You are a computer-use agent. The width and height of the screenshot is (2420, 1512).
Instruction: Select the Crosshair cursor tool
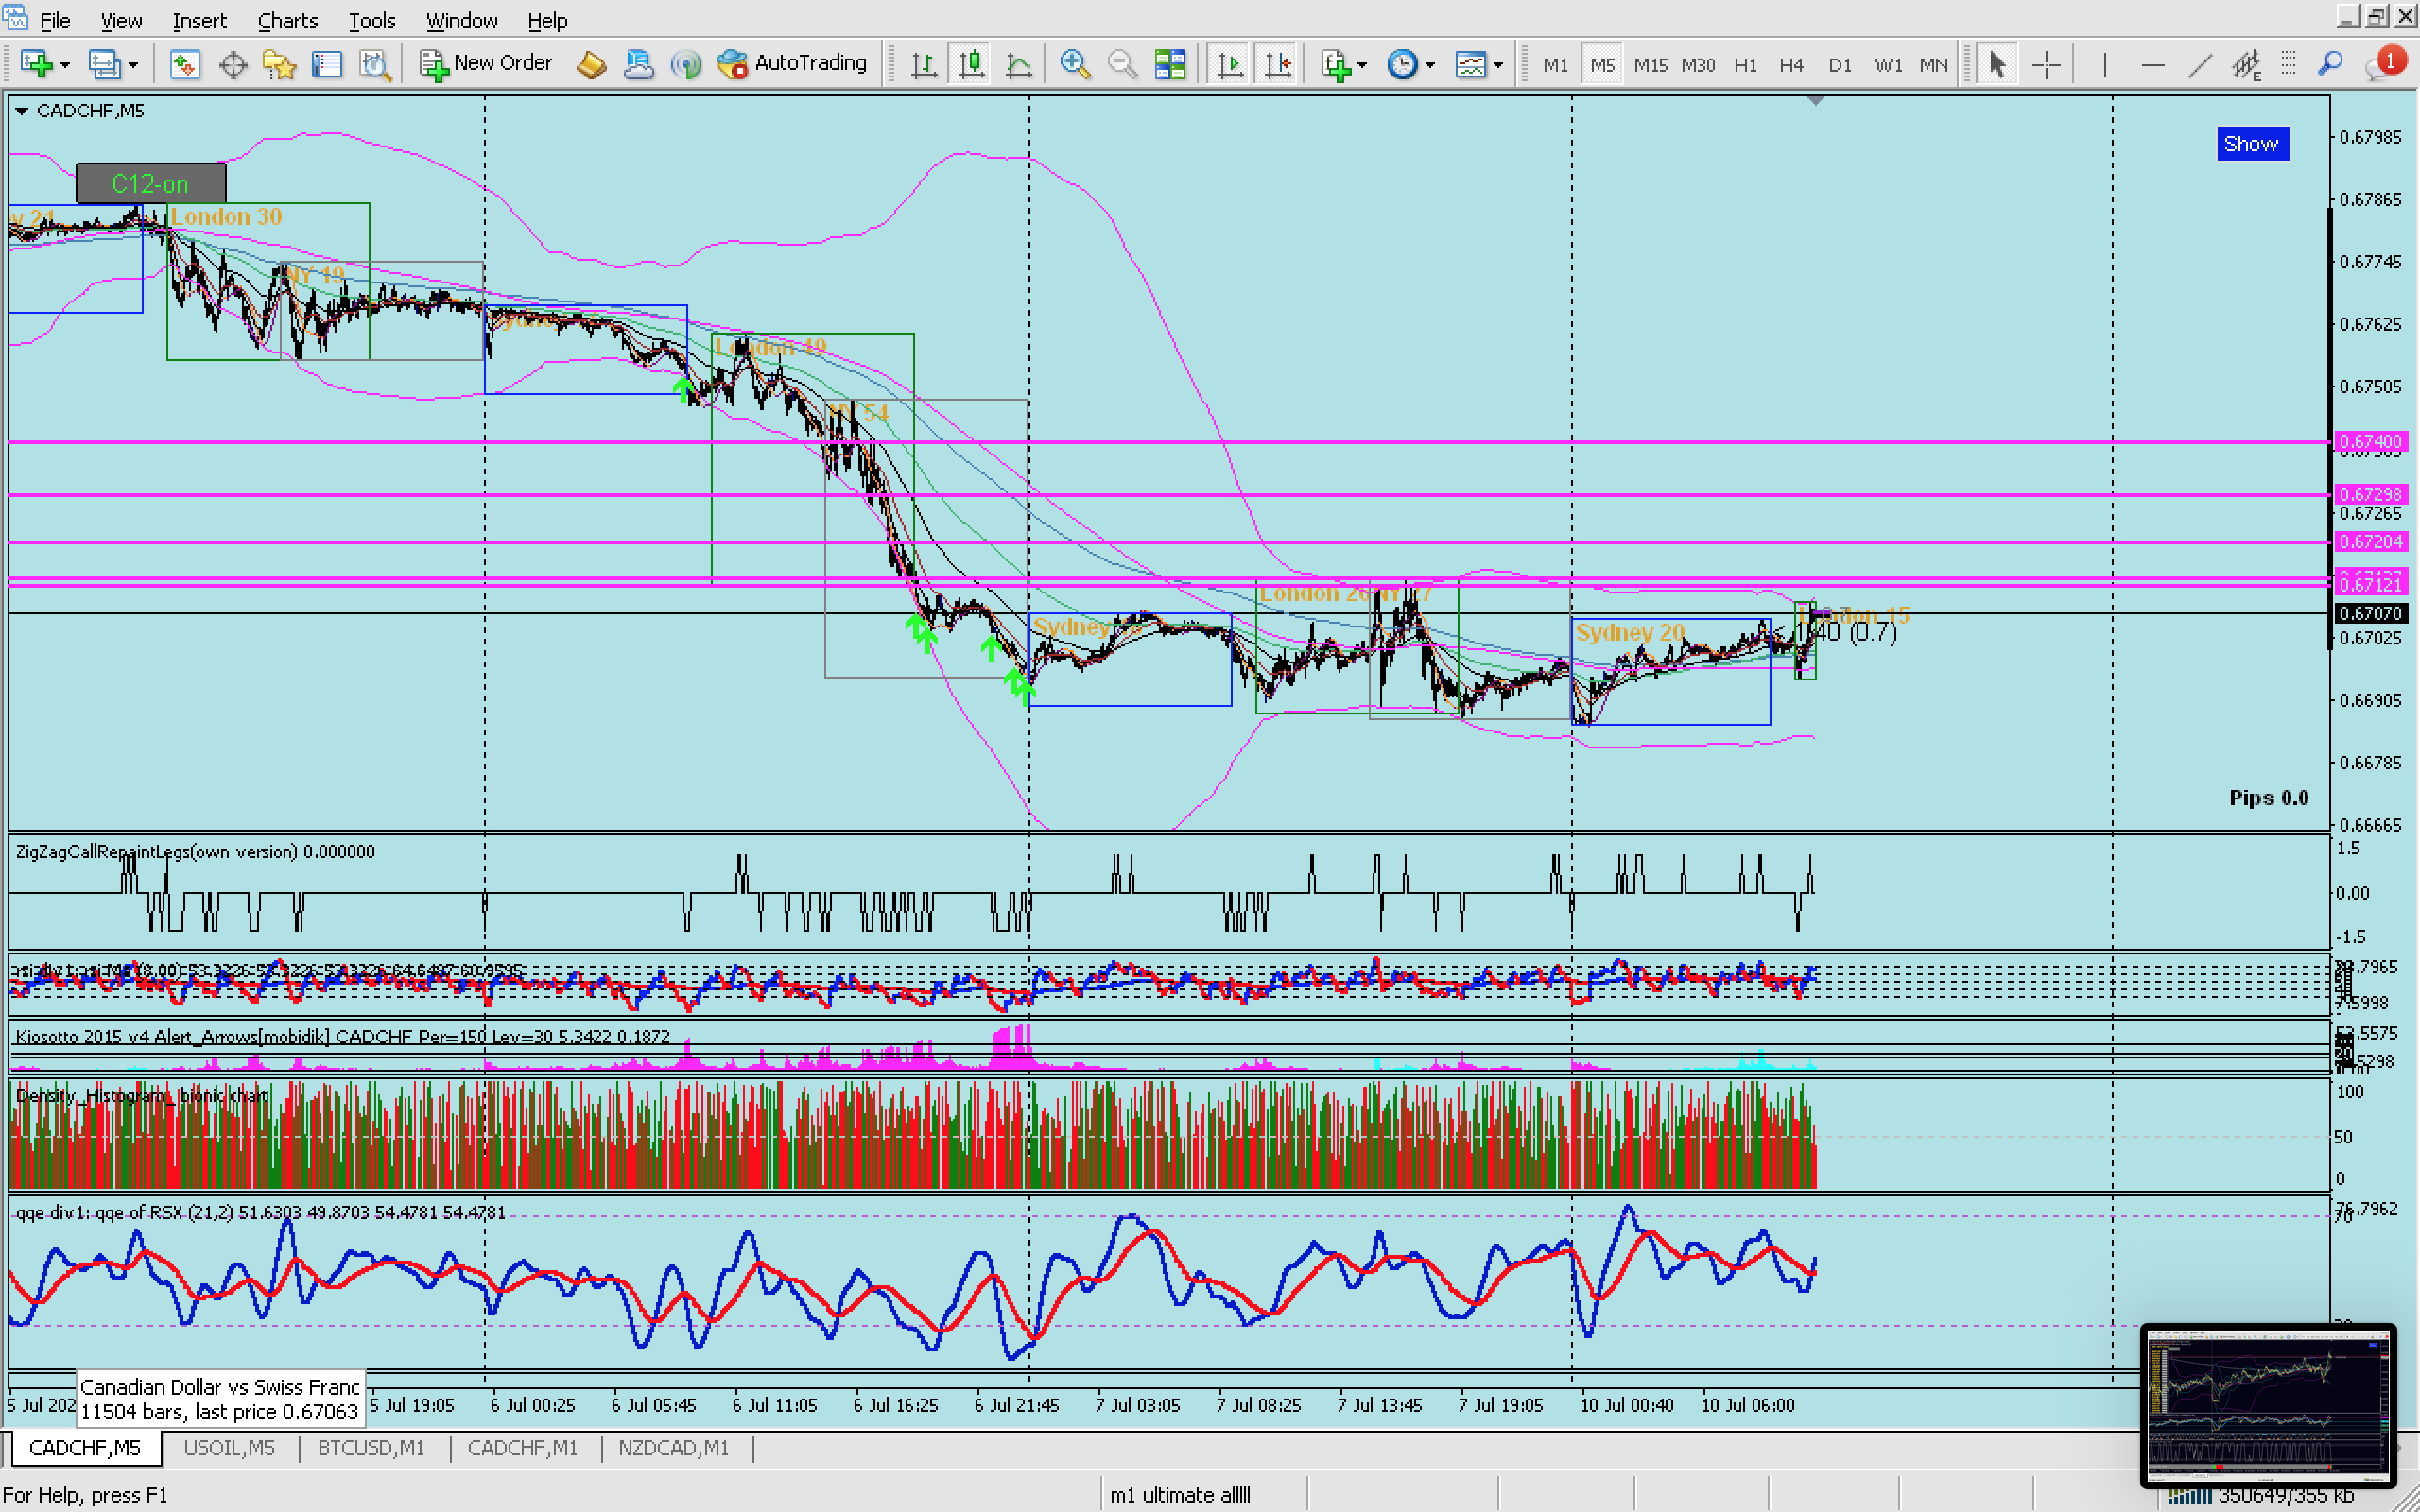point(2046,65)
